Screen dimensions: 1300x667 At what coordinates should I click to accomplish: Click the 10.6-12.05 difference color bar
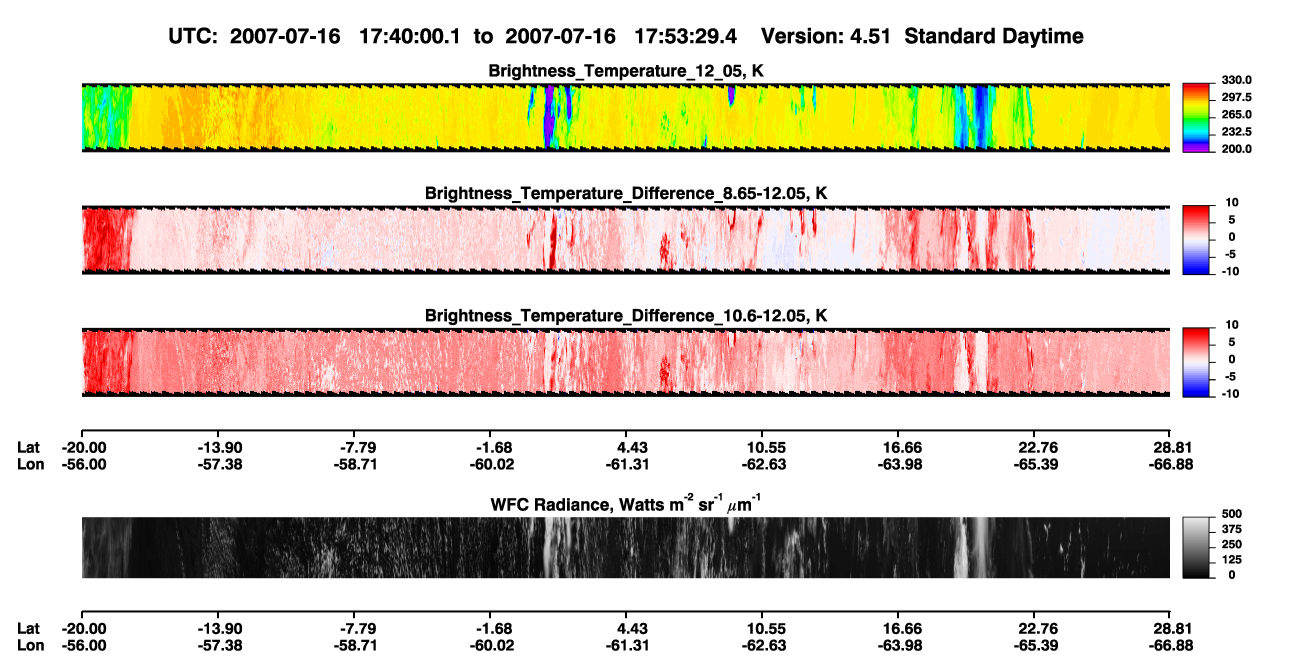coord(1196,362)
